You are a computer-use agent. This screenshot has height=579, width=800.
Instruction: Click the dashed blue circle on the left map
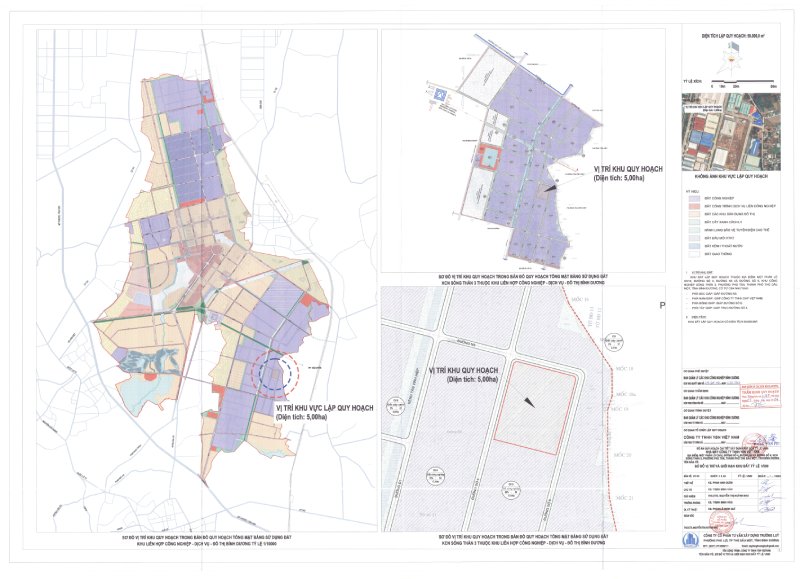tap(276, 376)
